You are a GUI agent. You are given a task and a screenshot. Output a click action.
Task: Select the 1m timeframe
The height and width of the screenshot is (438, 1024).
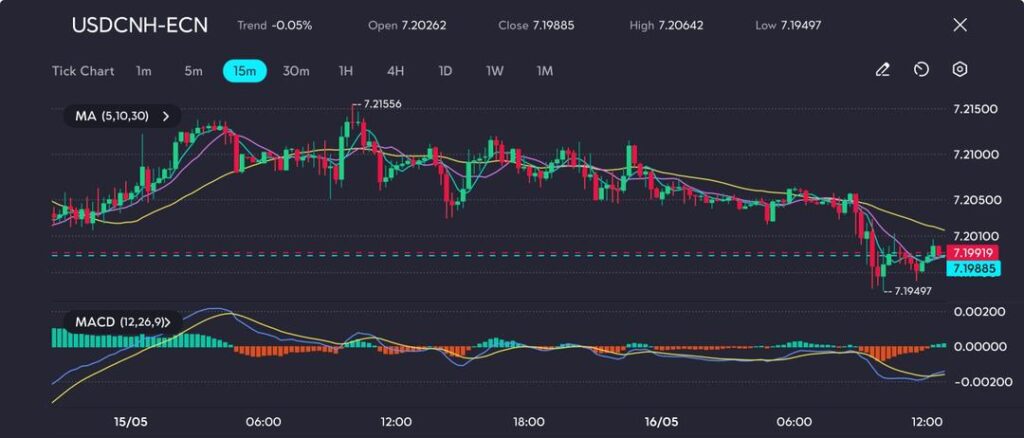144,71
